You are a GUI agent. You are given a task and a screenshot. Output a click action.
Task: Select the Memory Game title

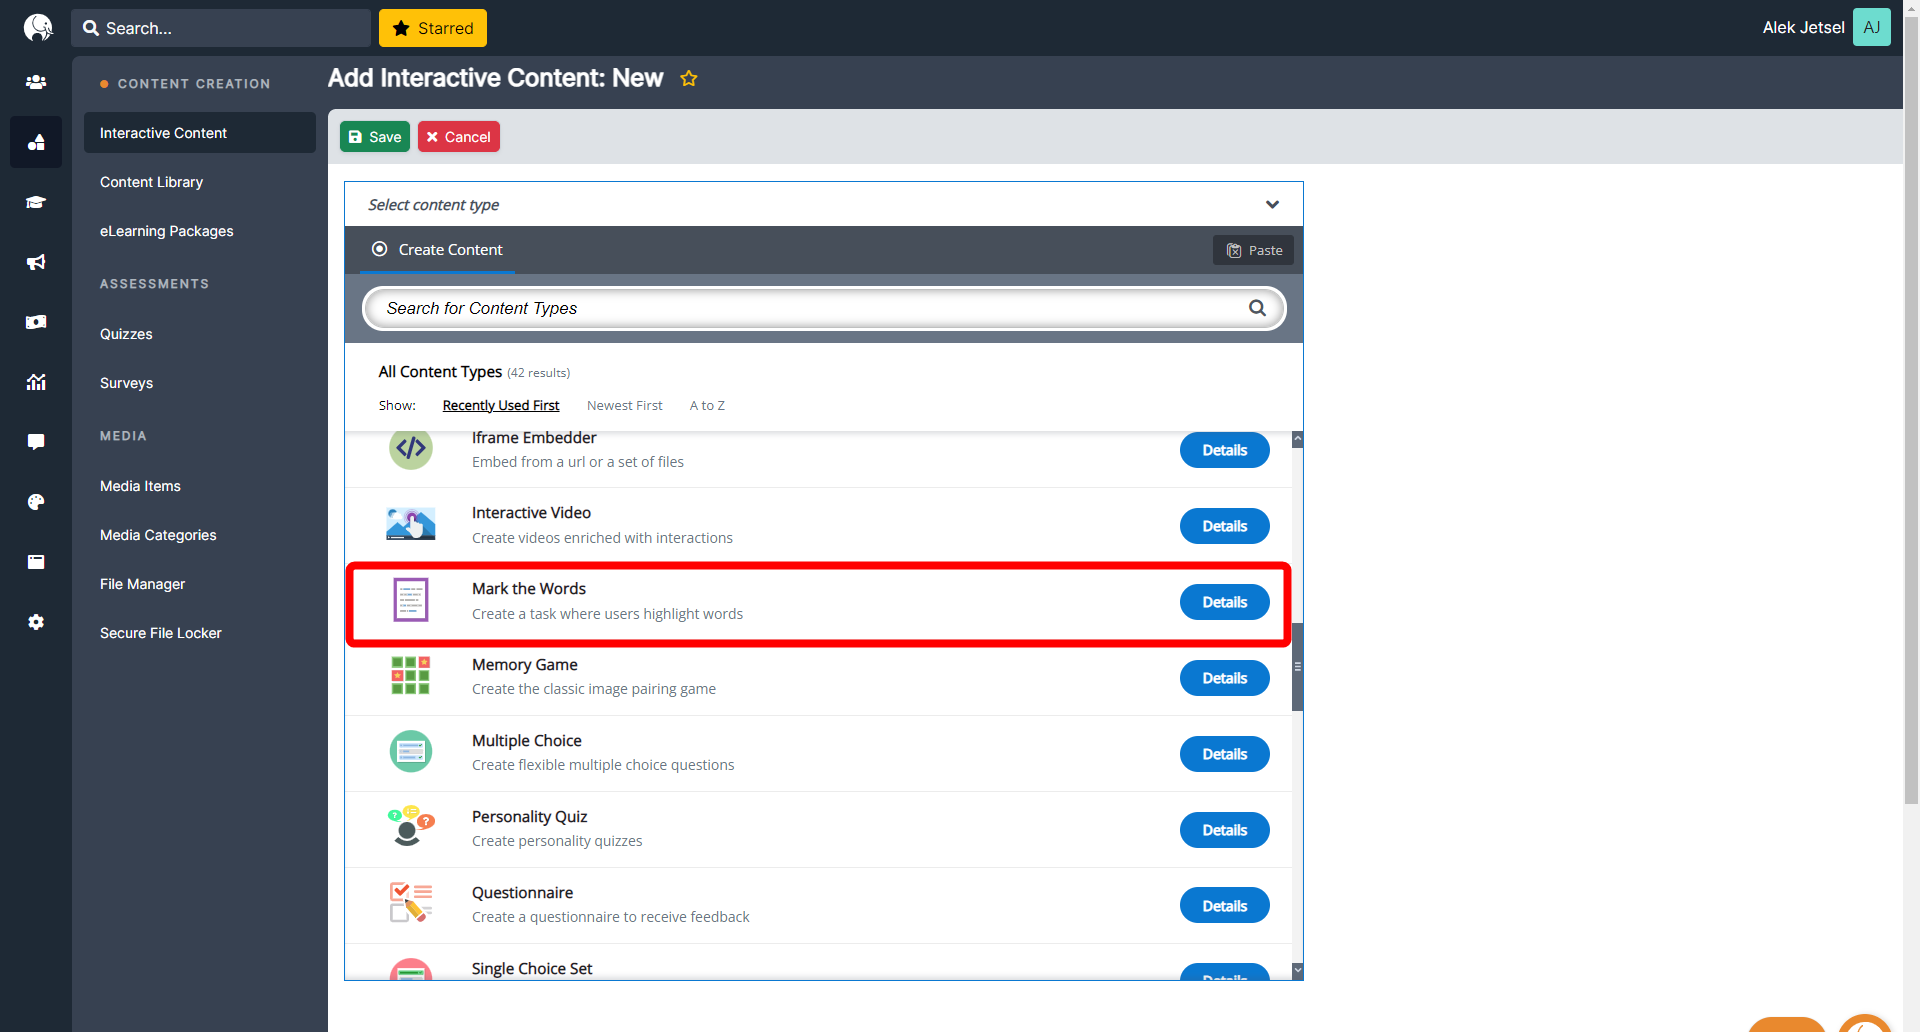[x=525, y=664]
